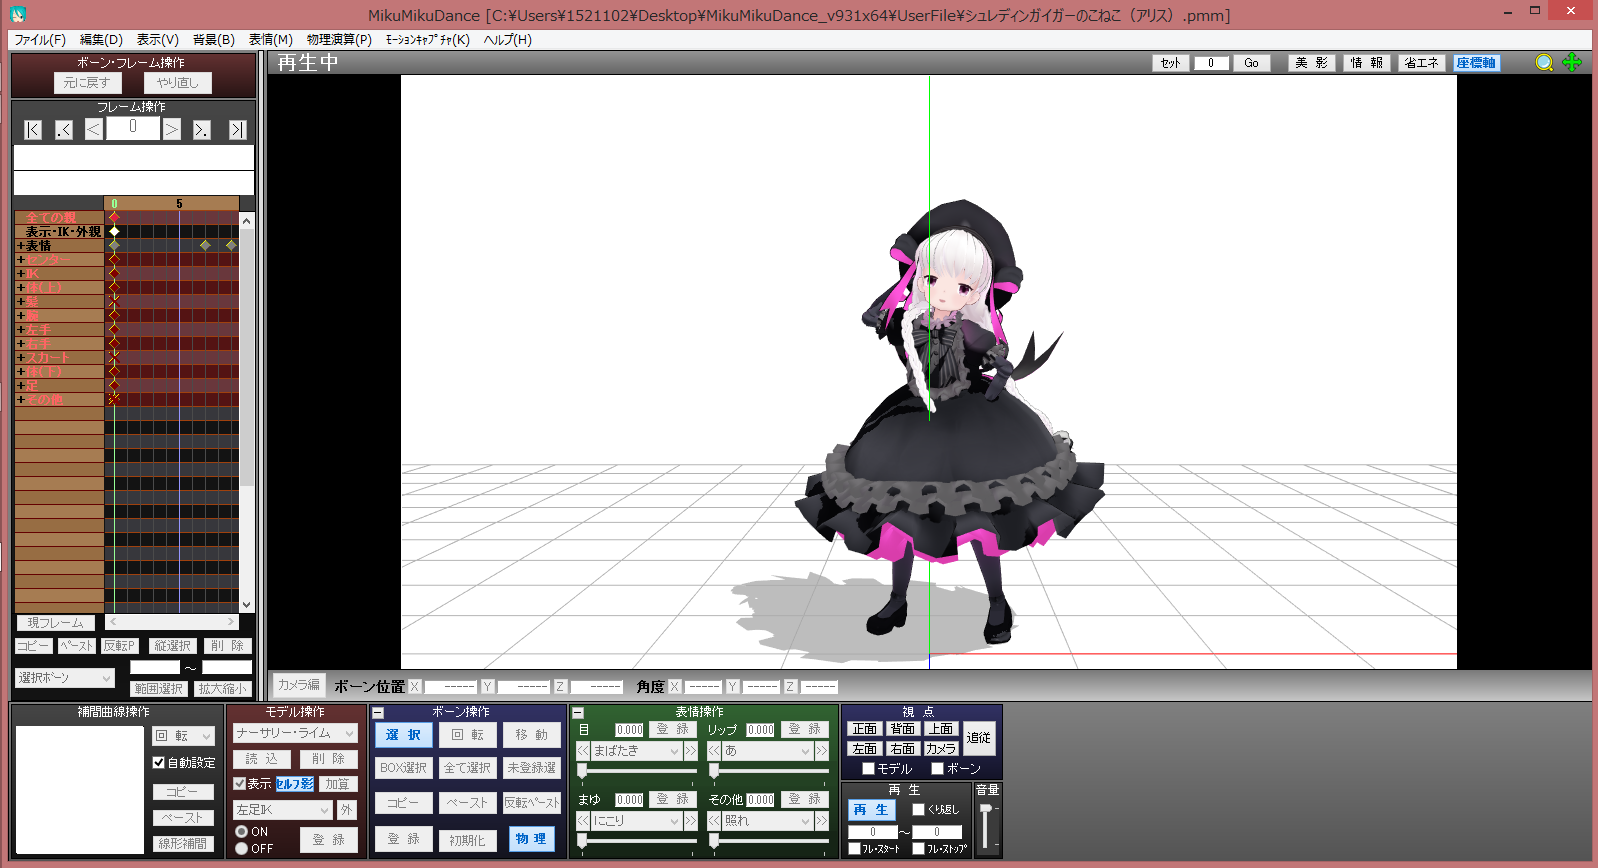Jump to last frame with >| button
Image resolution: width=1598 pixels, height=868 pixels.
coord(237,129)
